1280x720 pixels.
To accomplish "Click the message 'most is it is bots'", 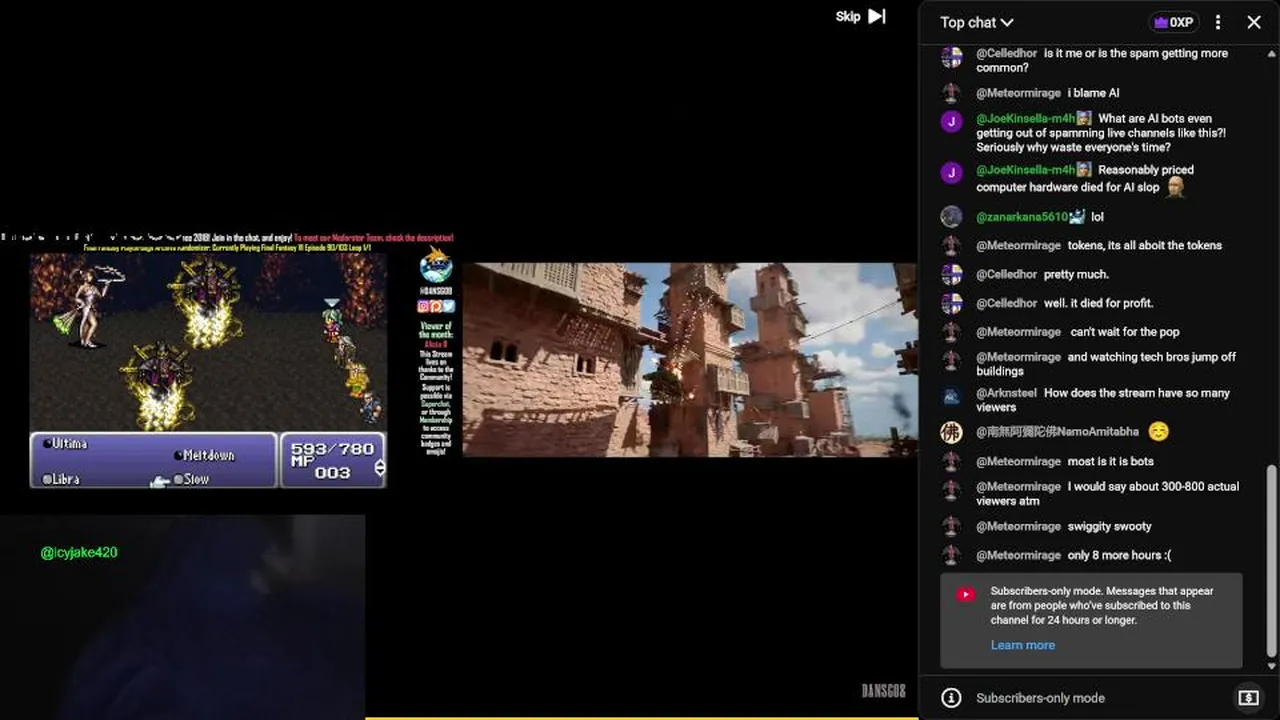I will click(1110, 461).
